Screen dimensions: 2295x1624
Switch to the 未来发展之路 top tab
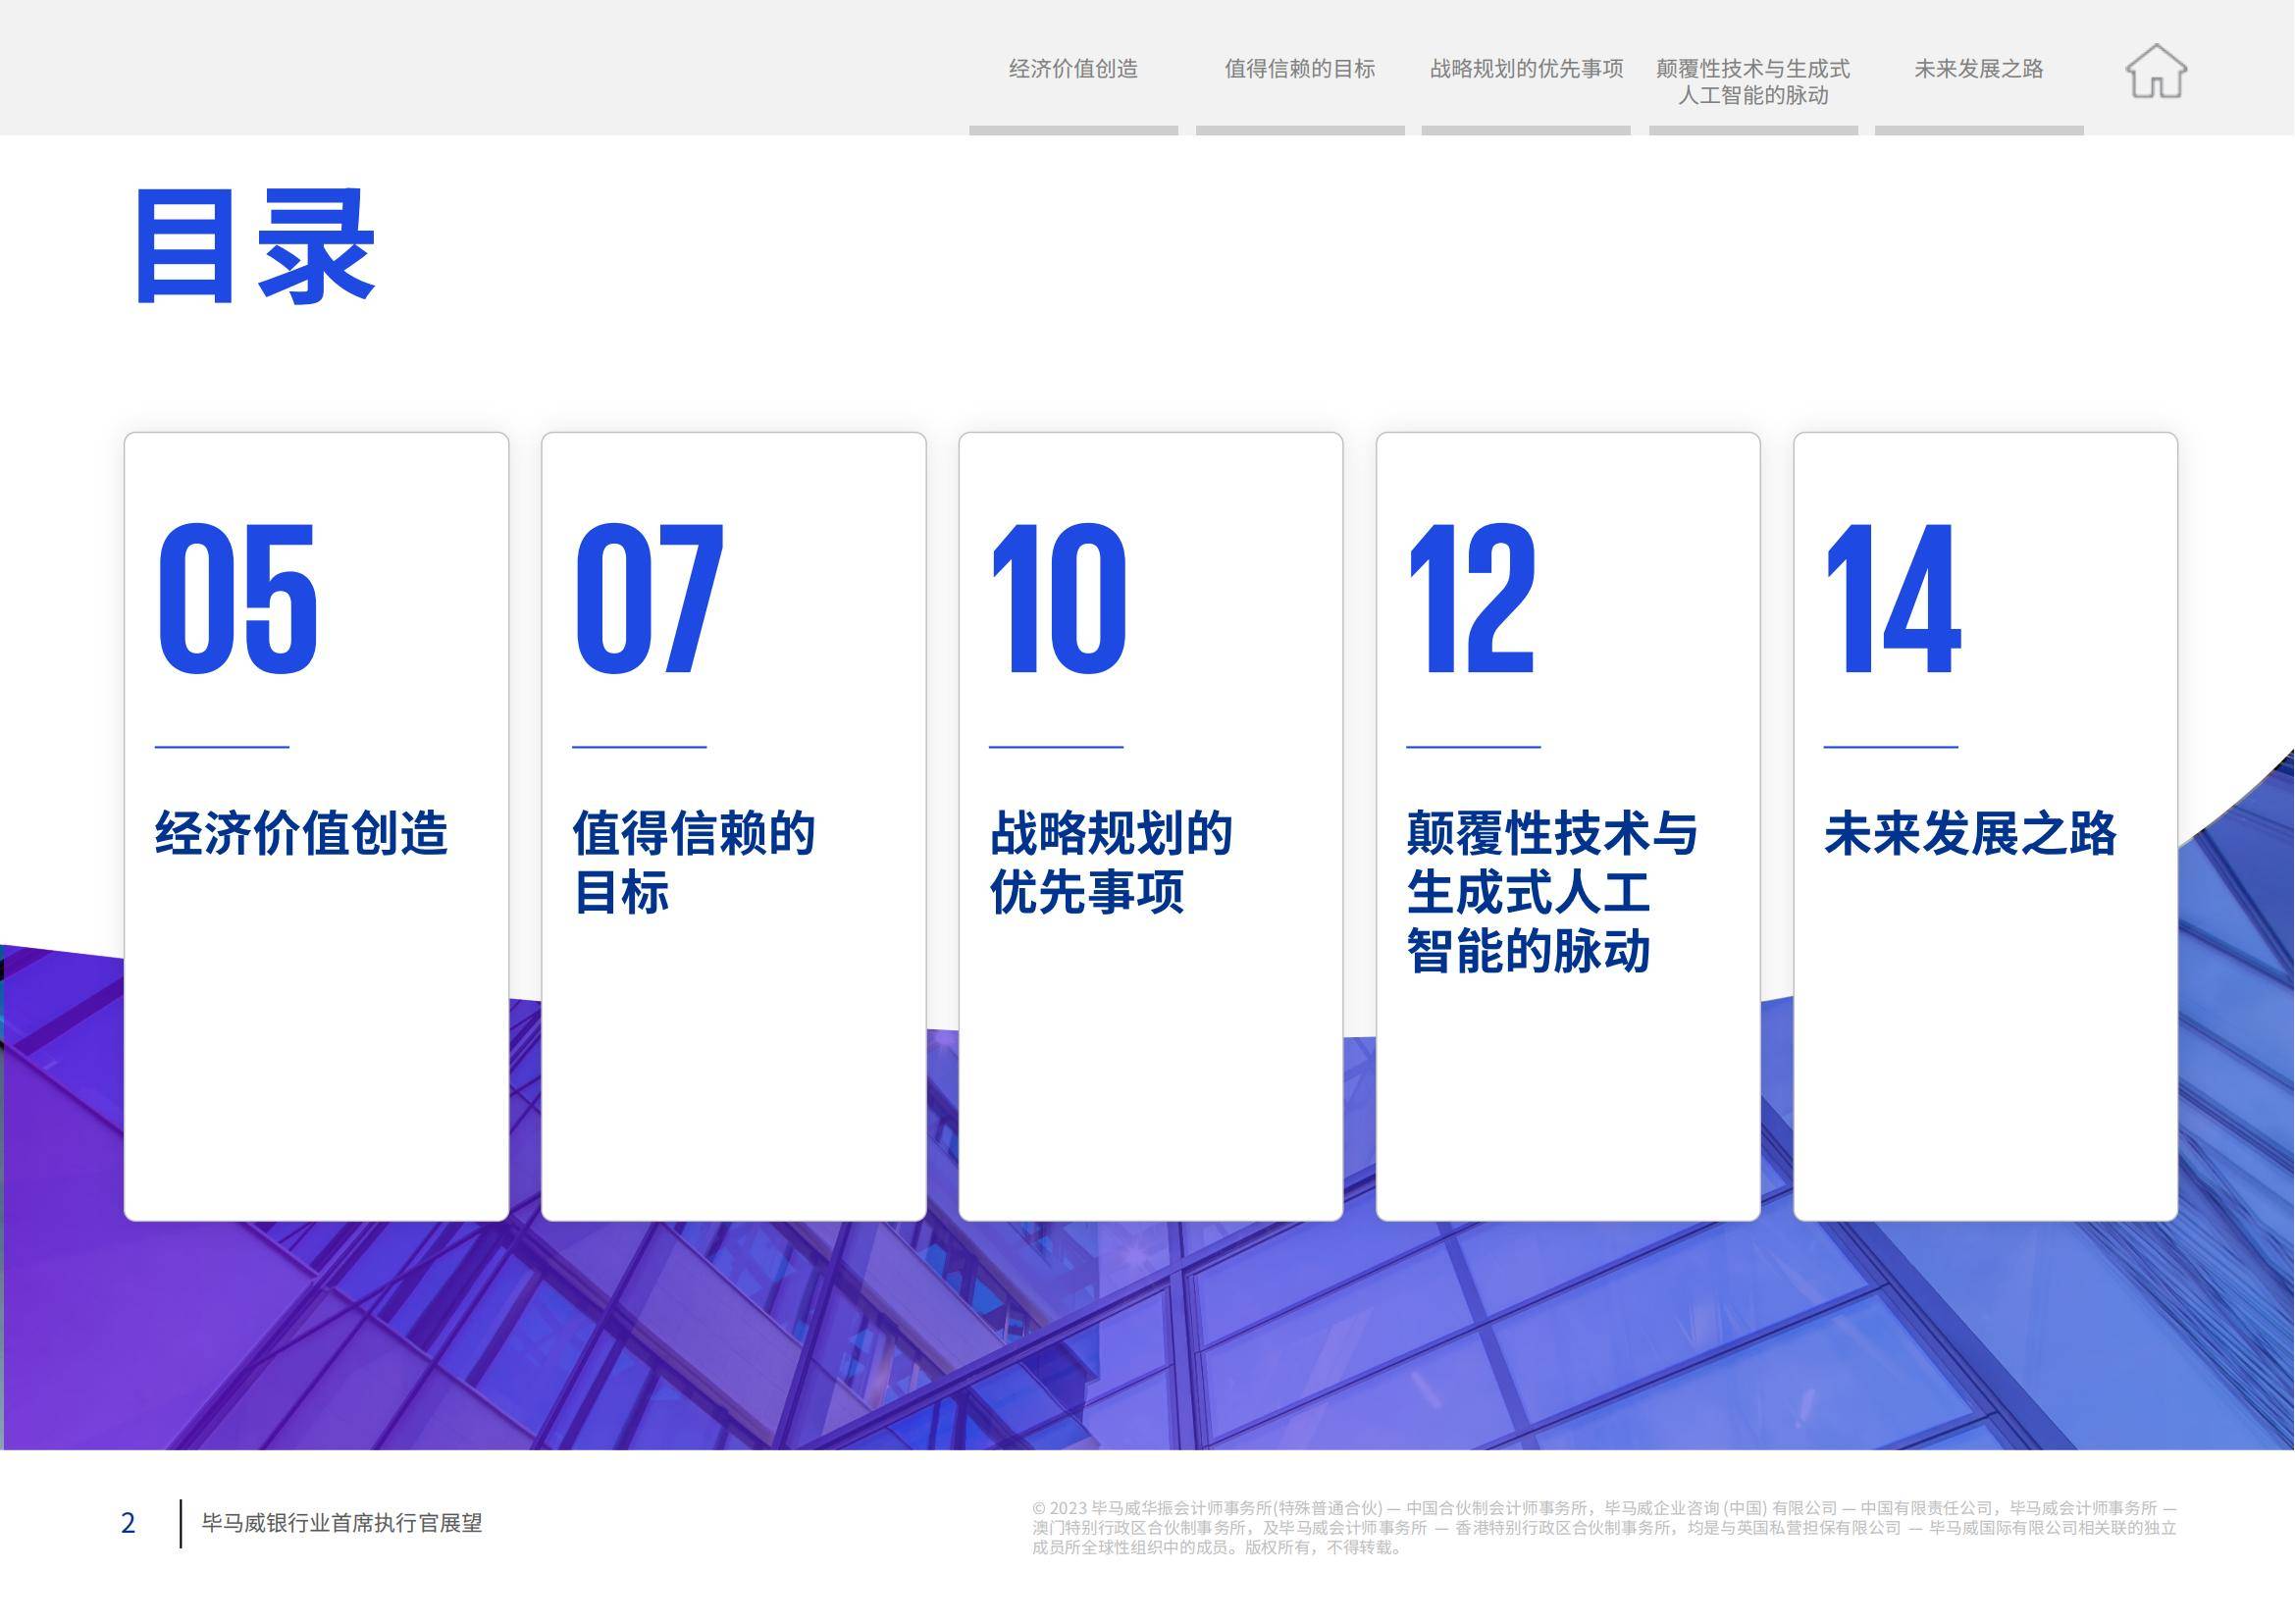click(1979, 69)
